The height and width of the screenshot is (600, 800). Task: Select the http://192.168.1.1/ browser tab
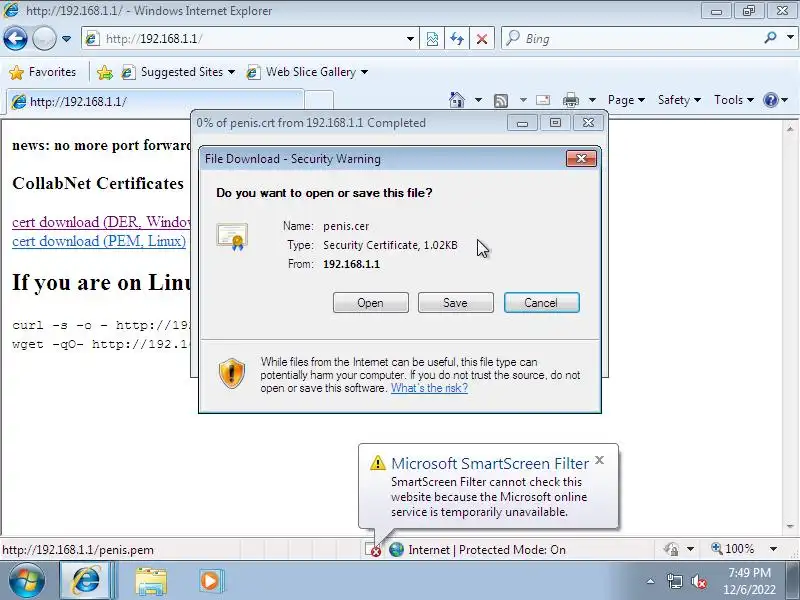point(155,101)
